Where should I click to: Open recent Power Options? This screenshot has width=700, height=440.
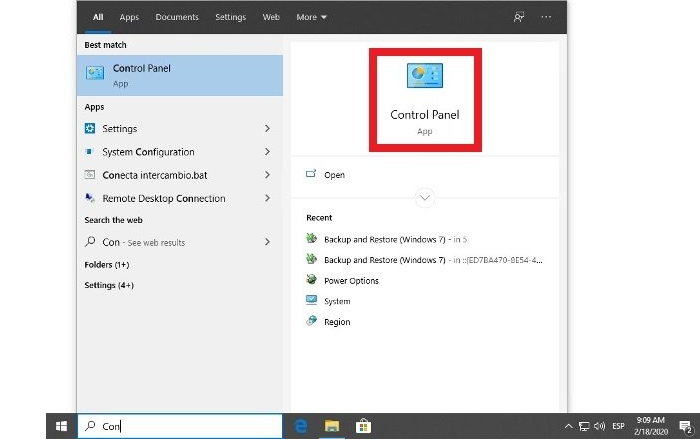351,281
